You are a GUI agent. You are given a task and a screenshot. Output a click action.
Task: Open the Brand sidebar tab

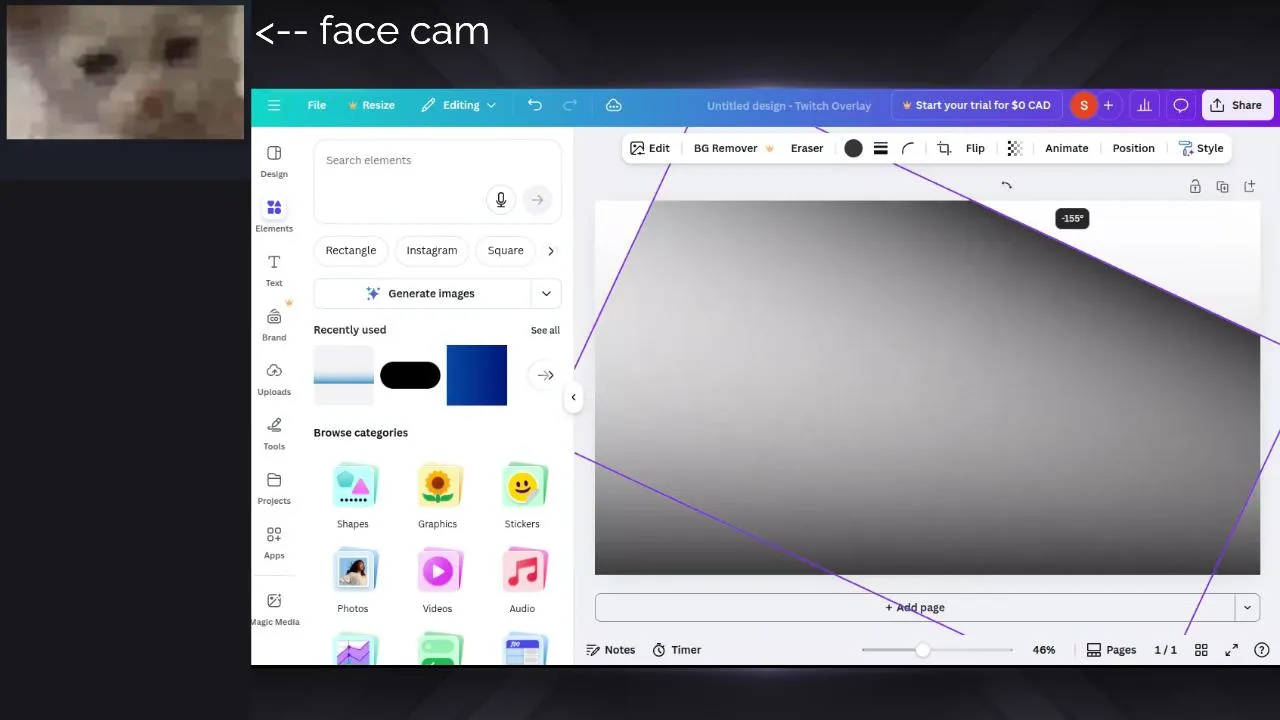274,324
